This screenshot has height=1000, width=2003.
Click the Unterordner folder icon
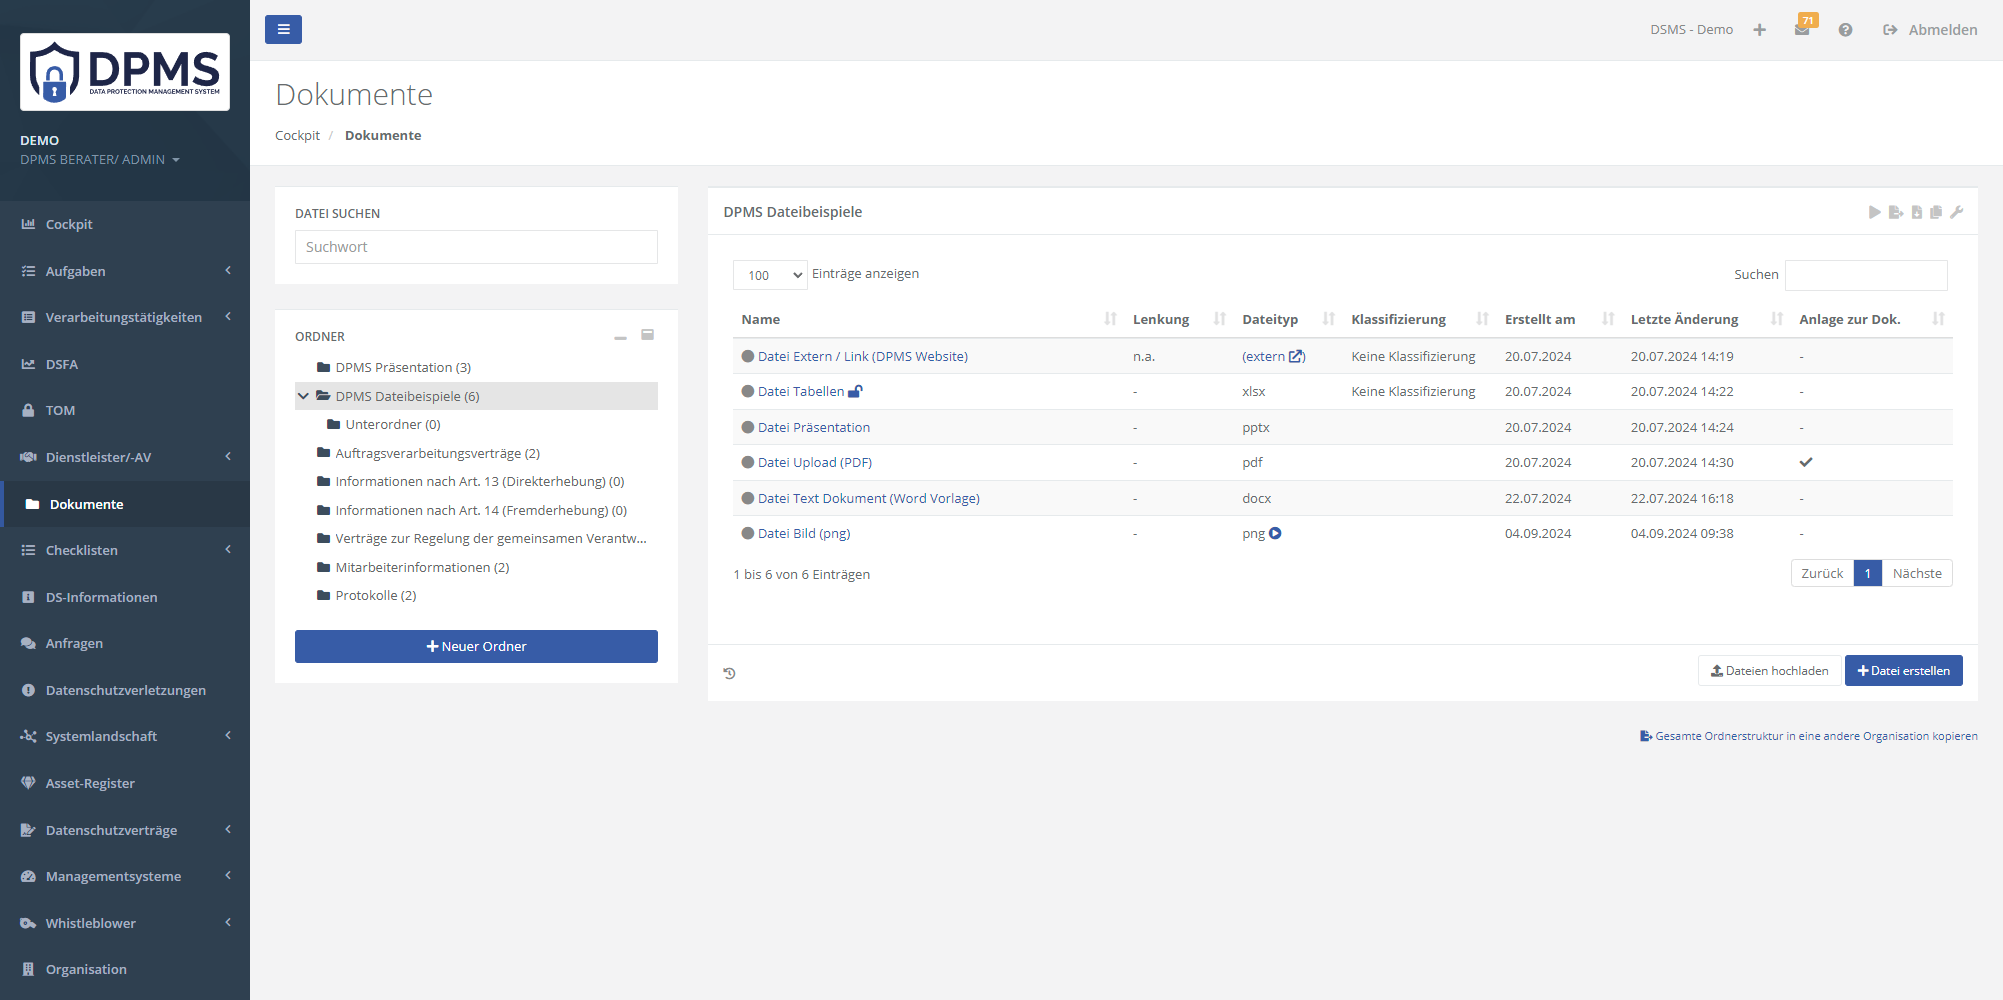click(333, 424)
